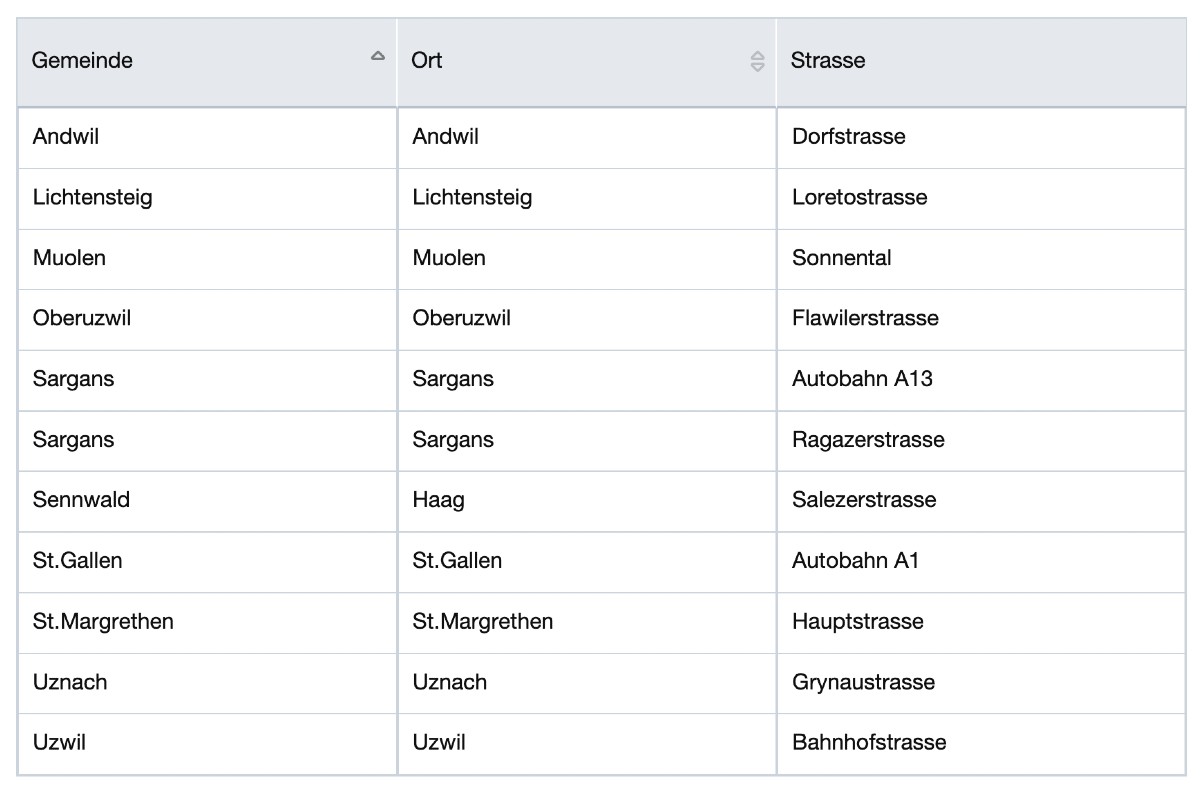Viewport: 1200px width, 800px height.
Task: Click the Gemeinde column sort arrow icon
Action: (x=377, y=57)
